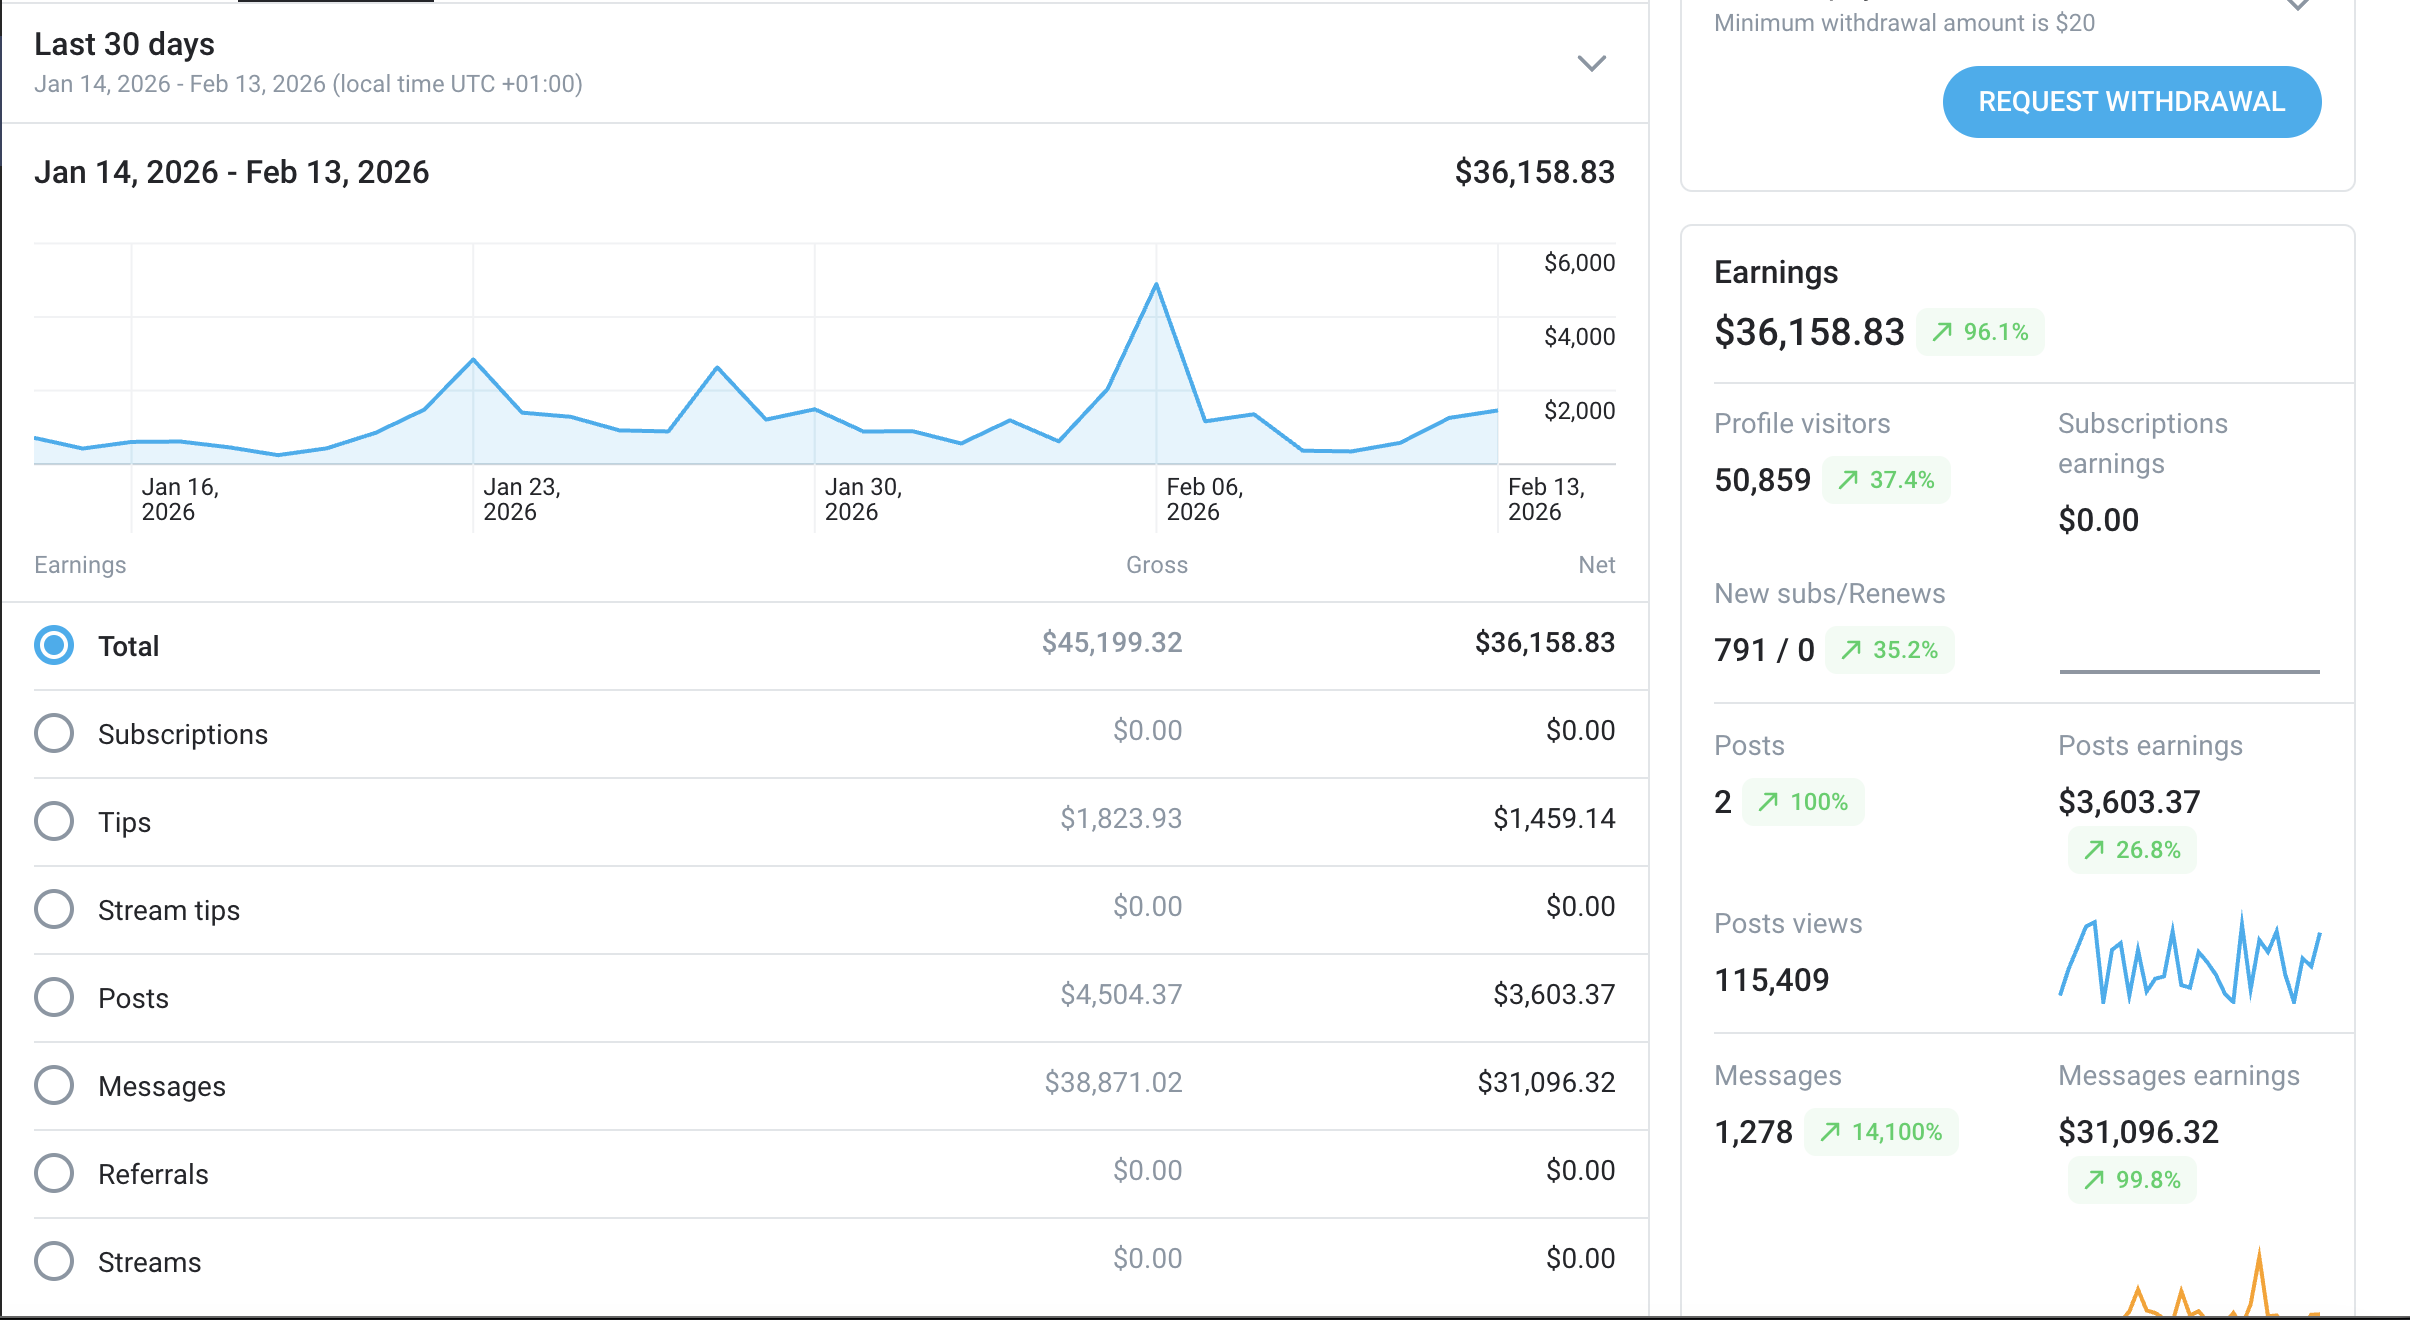Image resolution: width=2410 pixels, height=1320 pixels.
Task: Select the Subscriptions radio button
Action: tap(54, 734)
